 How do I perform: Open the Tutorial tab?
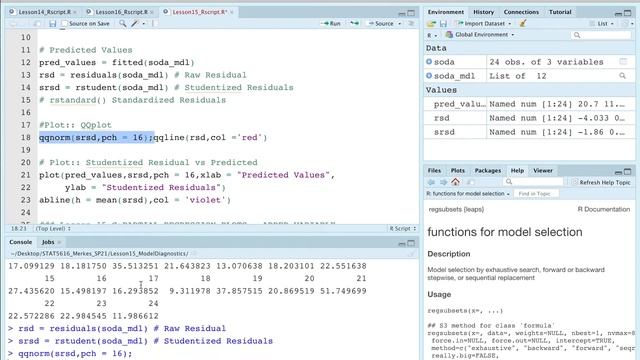[560, 12]
